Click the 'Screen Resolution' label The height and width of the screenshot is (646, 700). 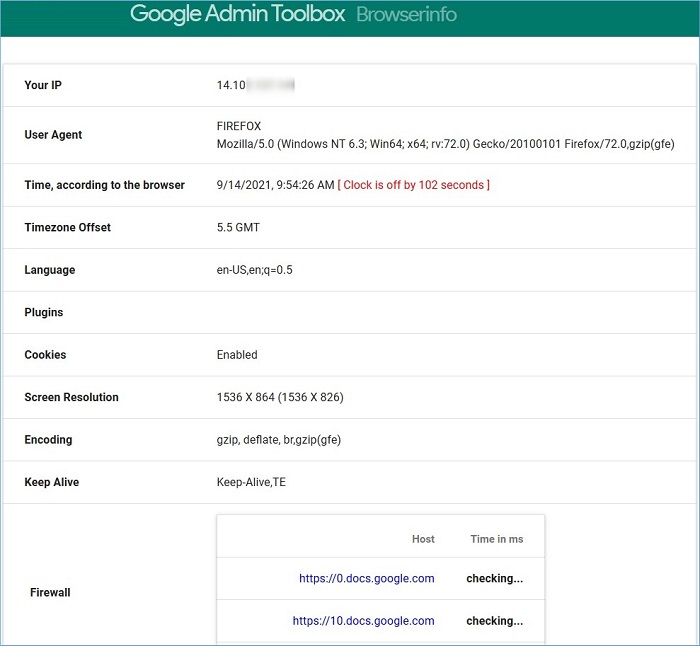[x=71, y=397]
